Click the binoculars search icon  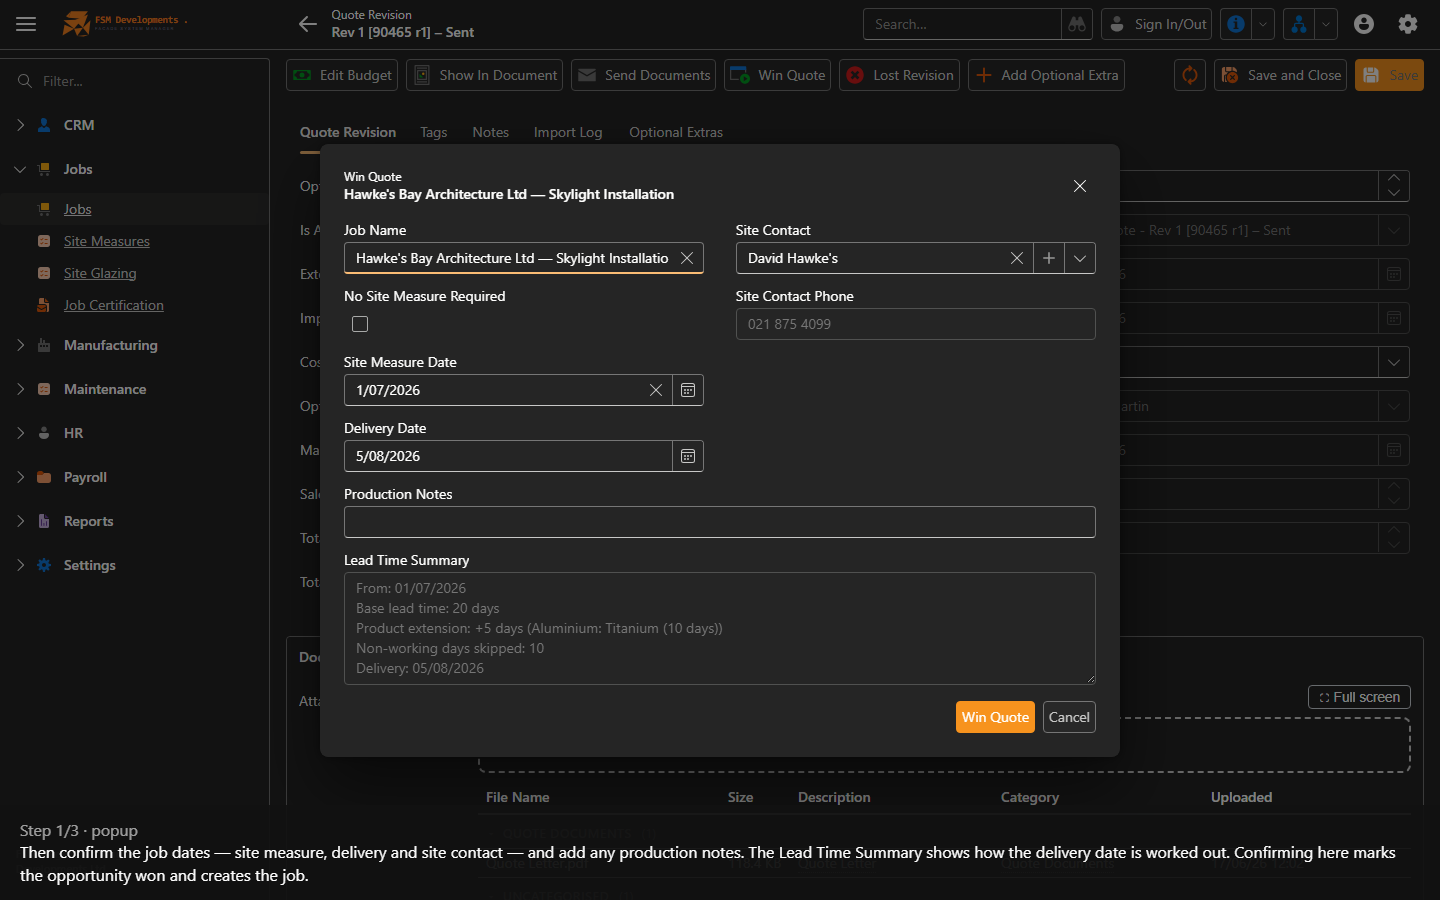[x=1077, y=24]
